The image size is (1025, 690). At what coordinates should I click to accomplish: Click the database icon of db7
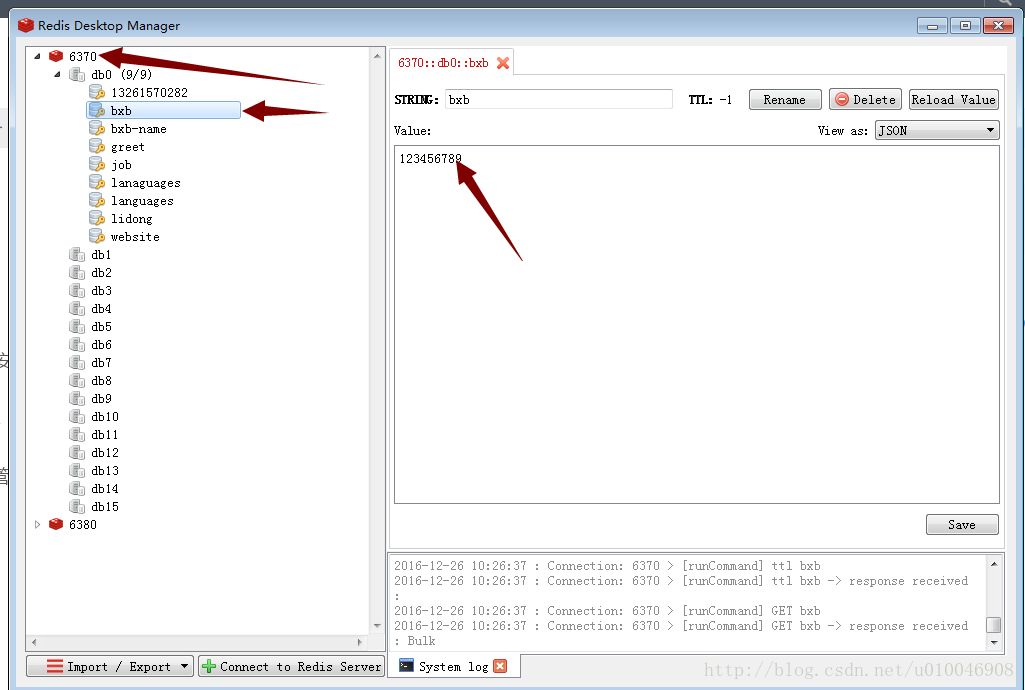(x=77, y=362)
